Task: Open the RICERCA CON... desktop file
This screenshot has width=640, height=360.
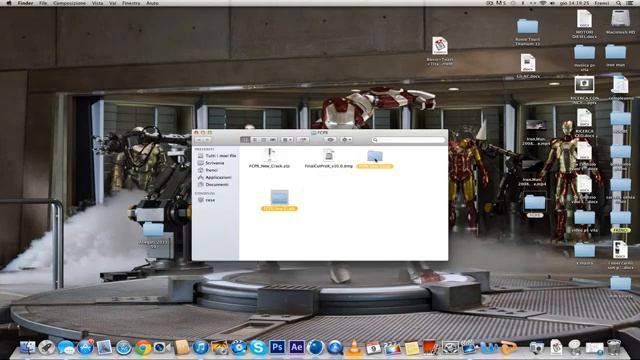Action: point(584,90)
